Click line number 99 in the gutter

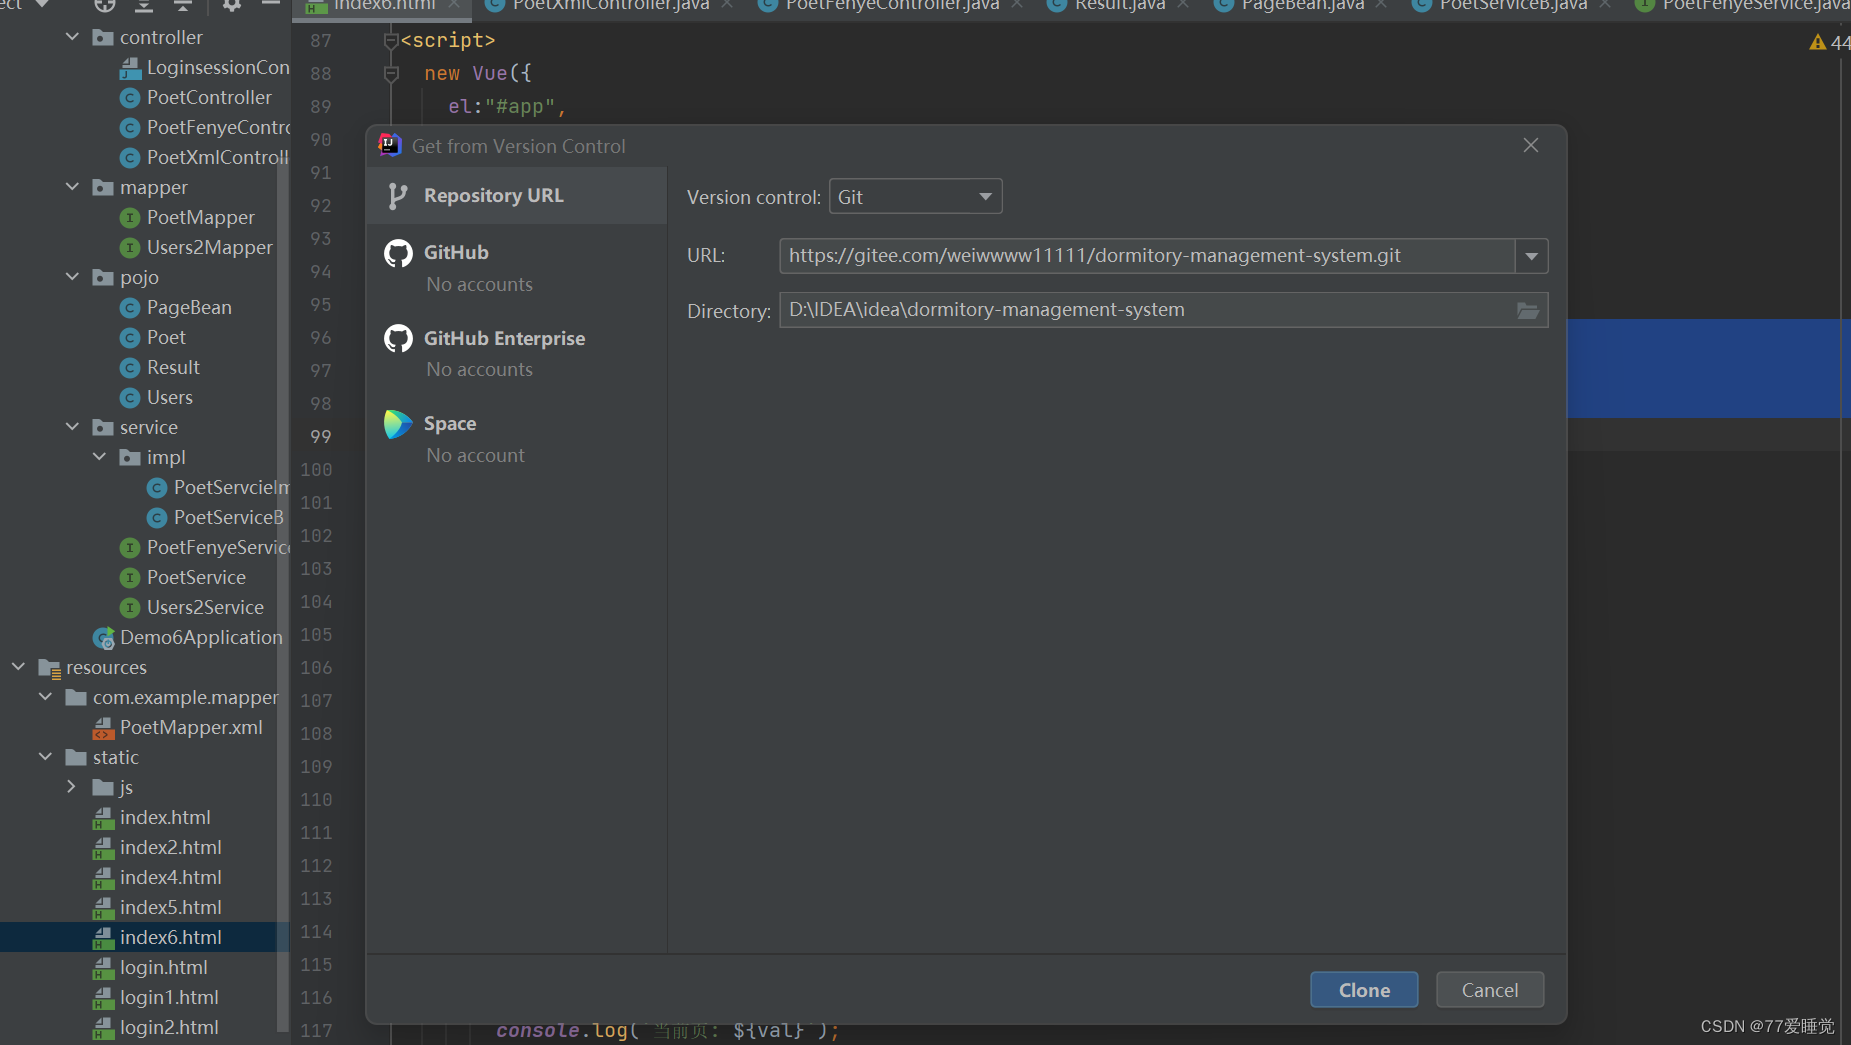click(x=320, y=437)
